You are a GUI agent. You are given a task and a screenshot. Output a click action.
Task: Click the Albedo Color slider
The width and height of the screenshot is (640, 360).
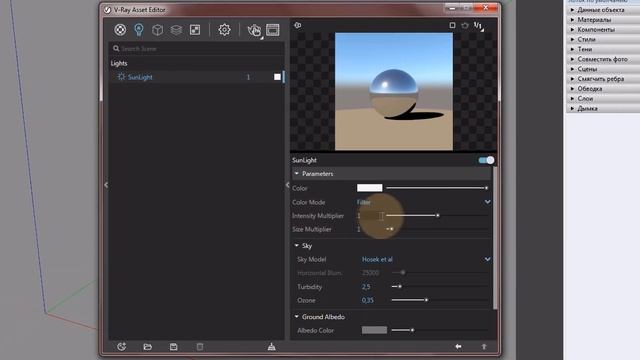[x=440, y=330]
